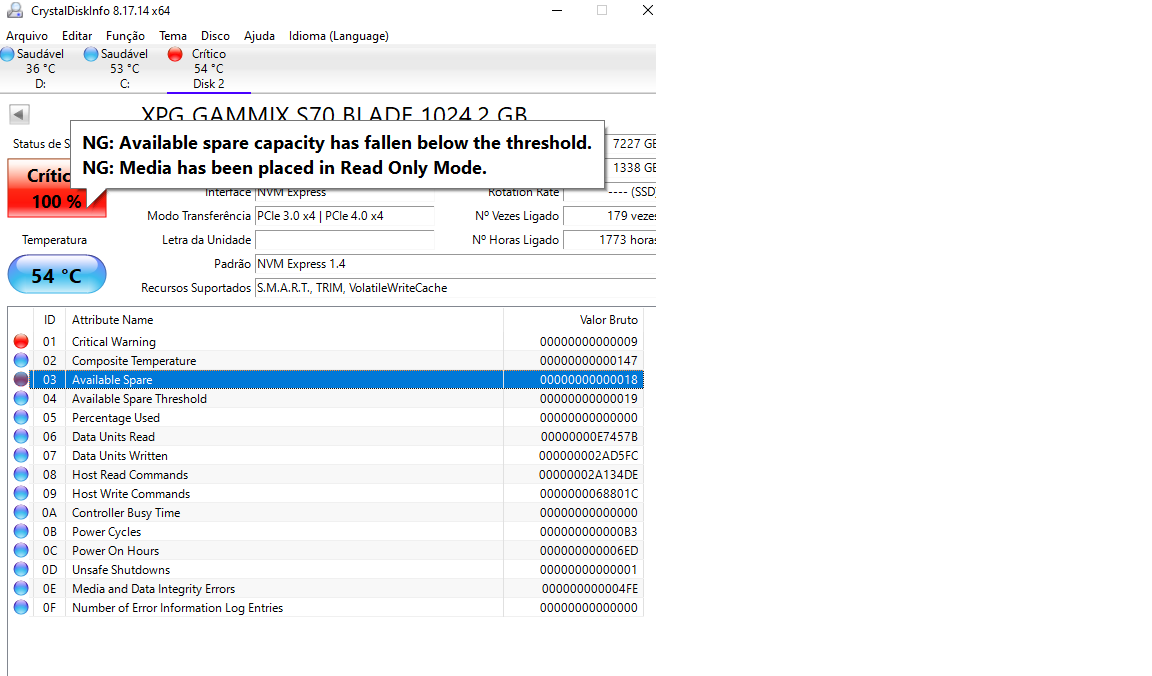Image resolution: width=1152 pixels, height=676 pixels.
Task: Click status icon for Power On Hours
Action: click(21, 550)
